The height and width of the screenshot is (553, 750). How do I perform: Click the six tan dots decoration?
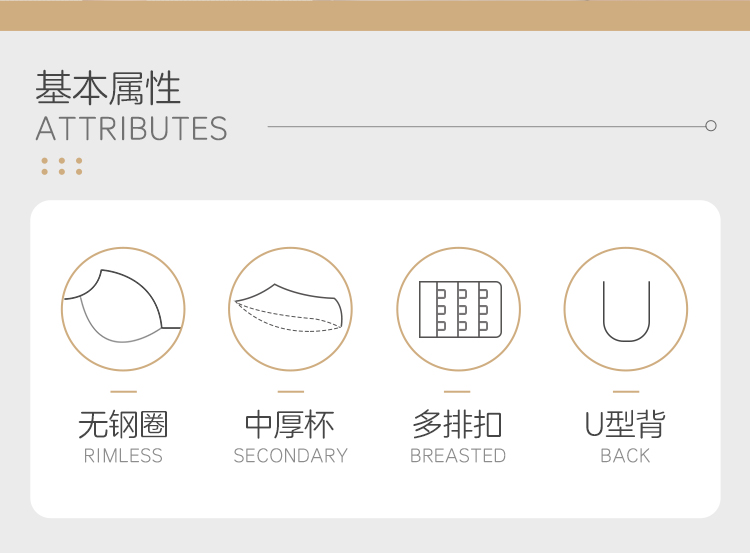point(62,166)
